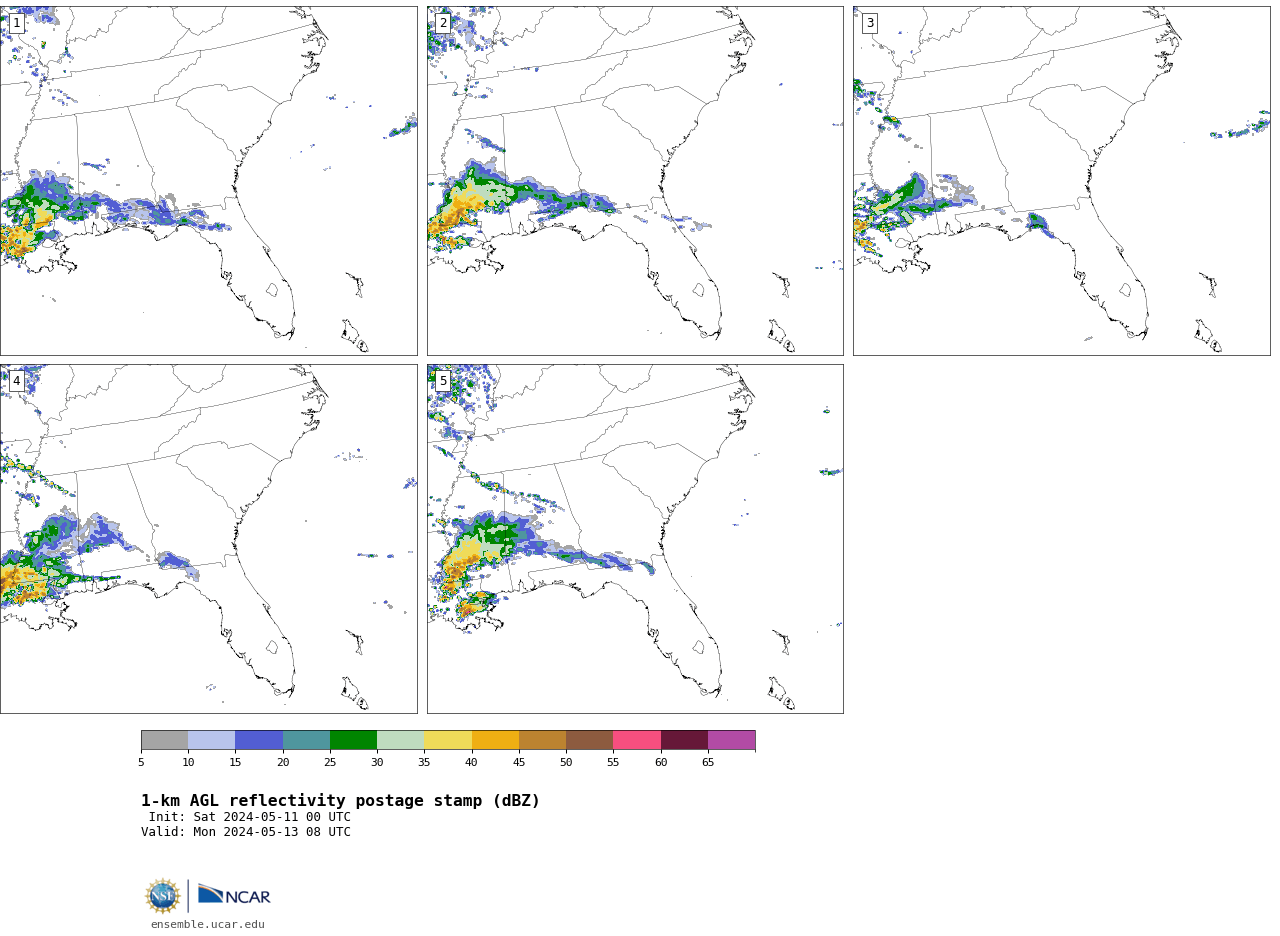Open ensemble member 5 reflectivity map
The width and height of the screenshot is (1280, 936).
tap(635, 539)
